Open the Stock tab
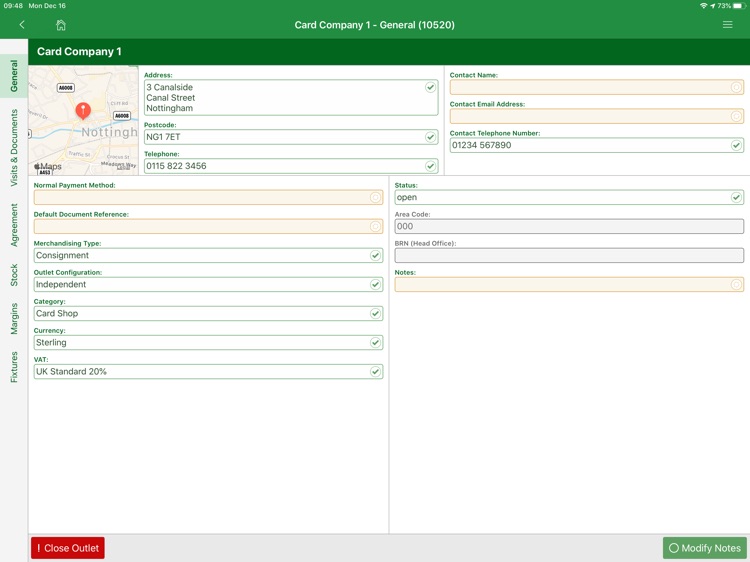 14,275
